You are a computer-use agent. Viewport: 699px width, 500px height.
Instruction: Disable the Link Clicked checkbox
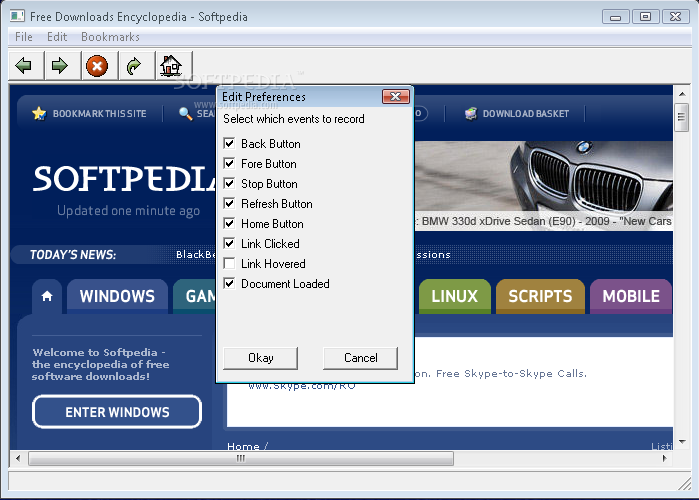(229, 243)
